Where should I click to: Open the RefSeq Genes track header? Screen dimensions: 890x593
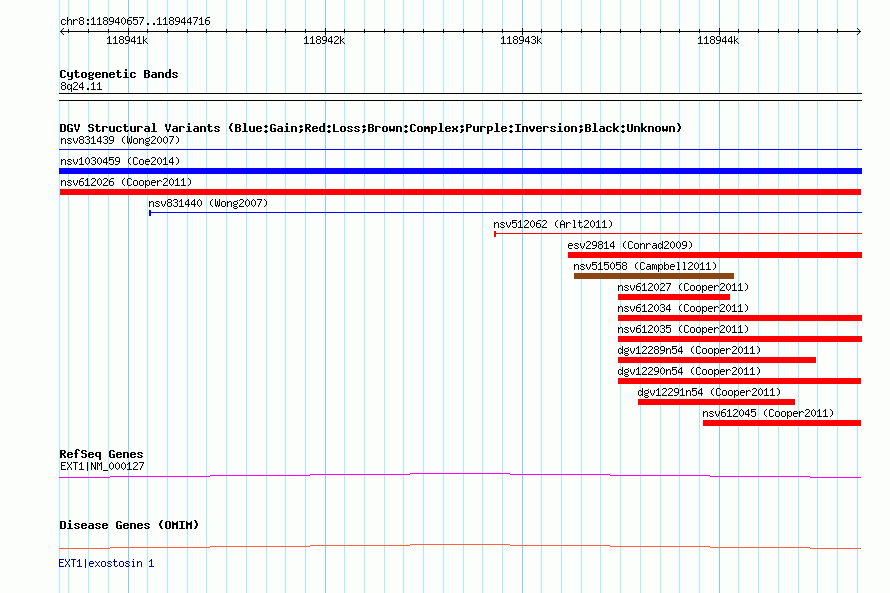tap(101, 454)
